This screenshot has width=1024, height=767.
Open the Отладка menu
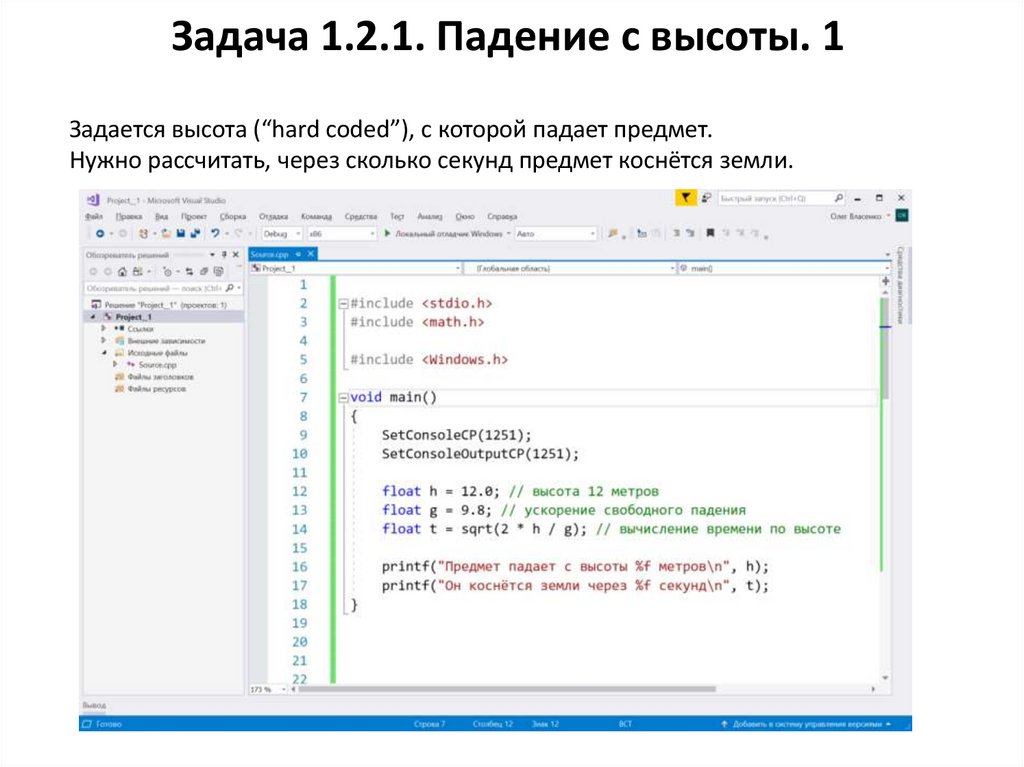[x=273, y=216]
